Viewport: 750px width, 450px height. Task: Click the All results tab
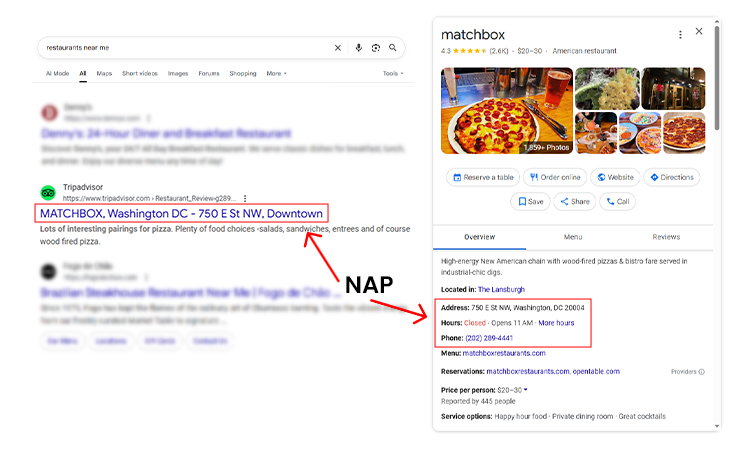pos(83,74)
